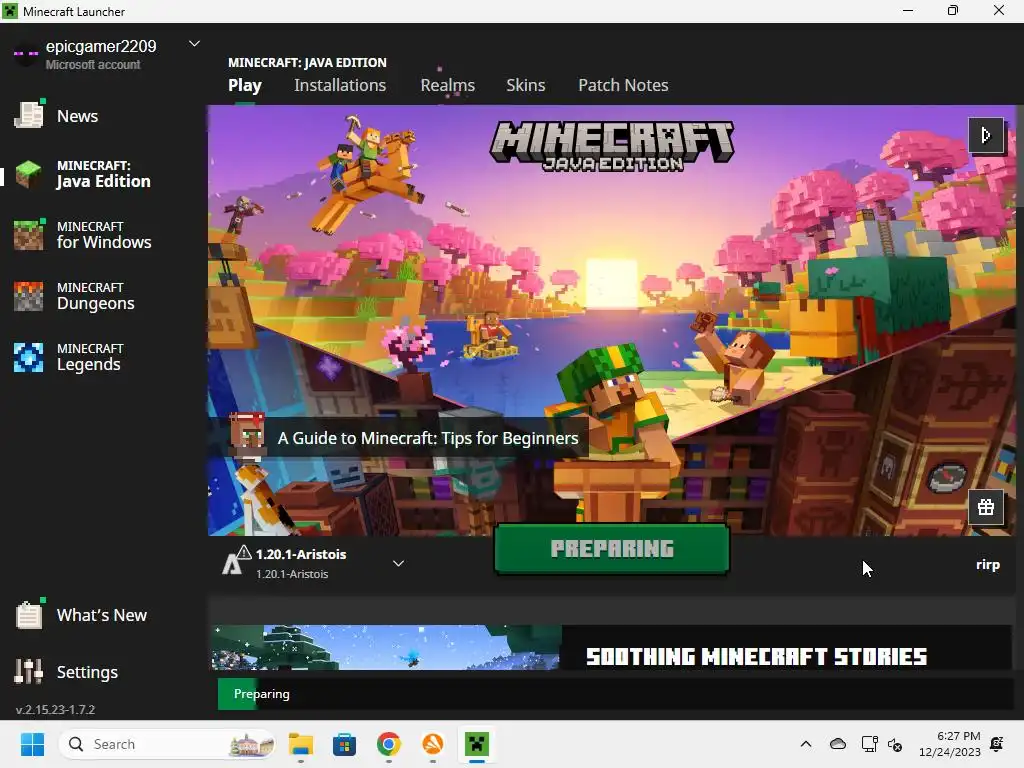
Task: Open the Patch Notes tab
Action: point(623,85)
